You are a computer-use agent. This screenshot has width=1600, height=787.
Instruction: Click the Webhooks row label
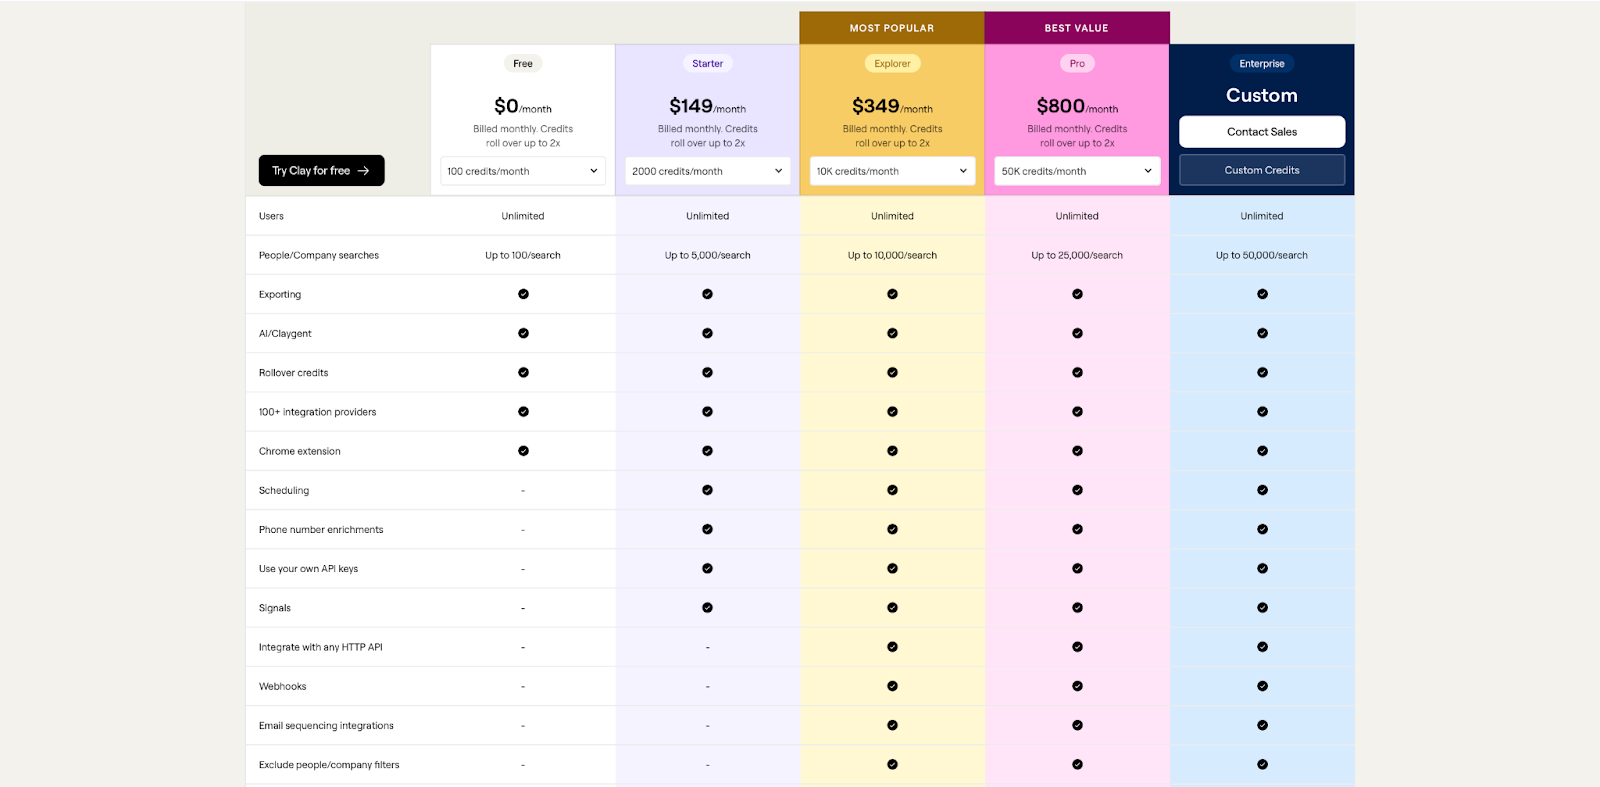[282, 686]
